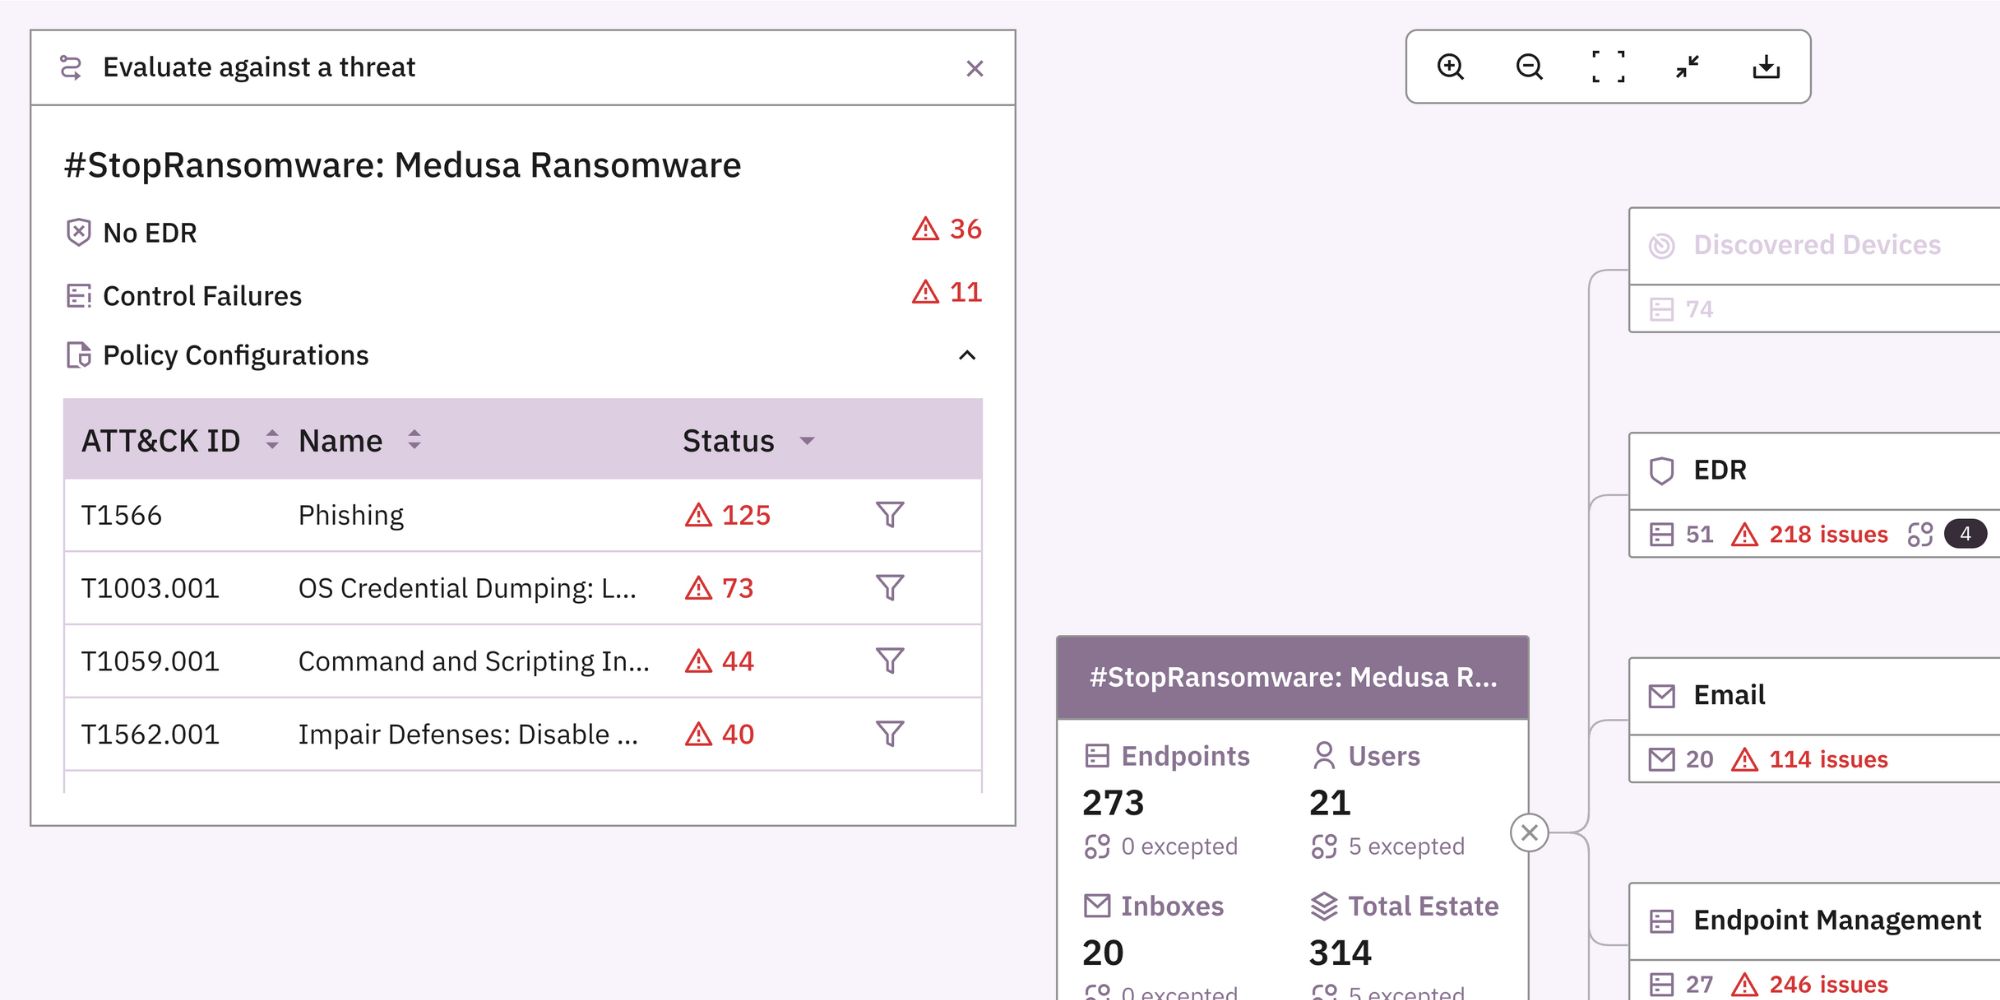Click the status count 73

(x=719, y=588)
